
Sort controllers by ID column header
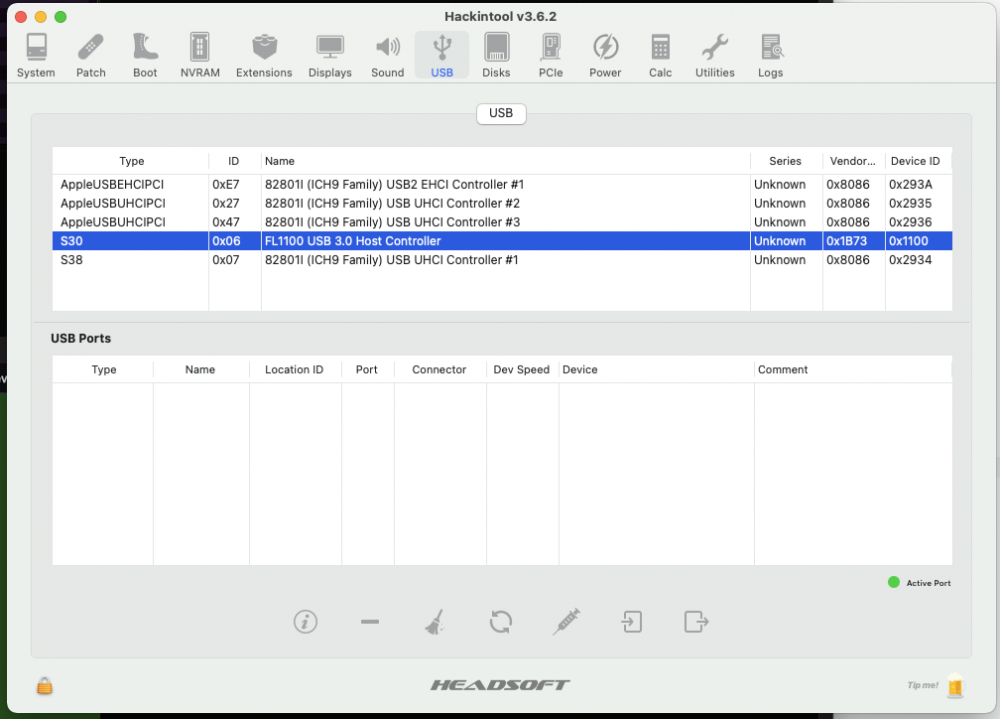[234, 161]
